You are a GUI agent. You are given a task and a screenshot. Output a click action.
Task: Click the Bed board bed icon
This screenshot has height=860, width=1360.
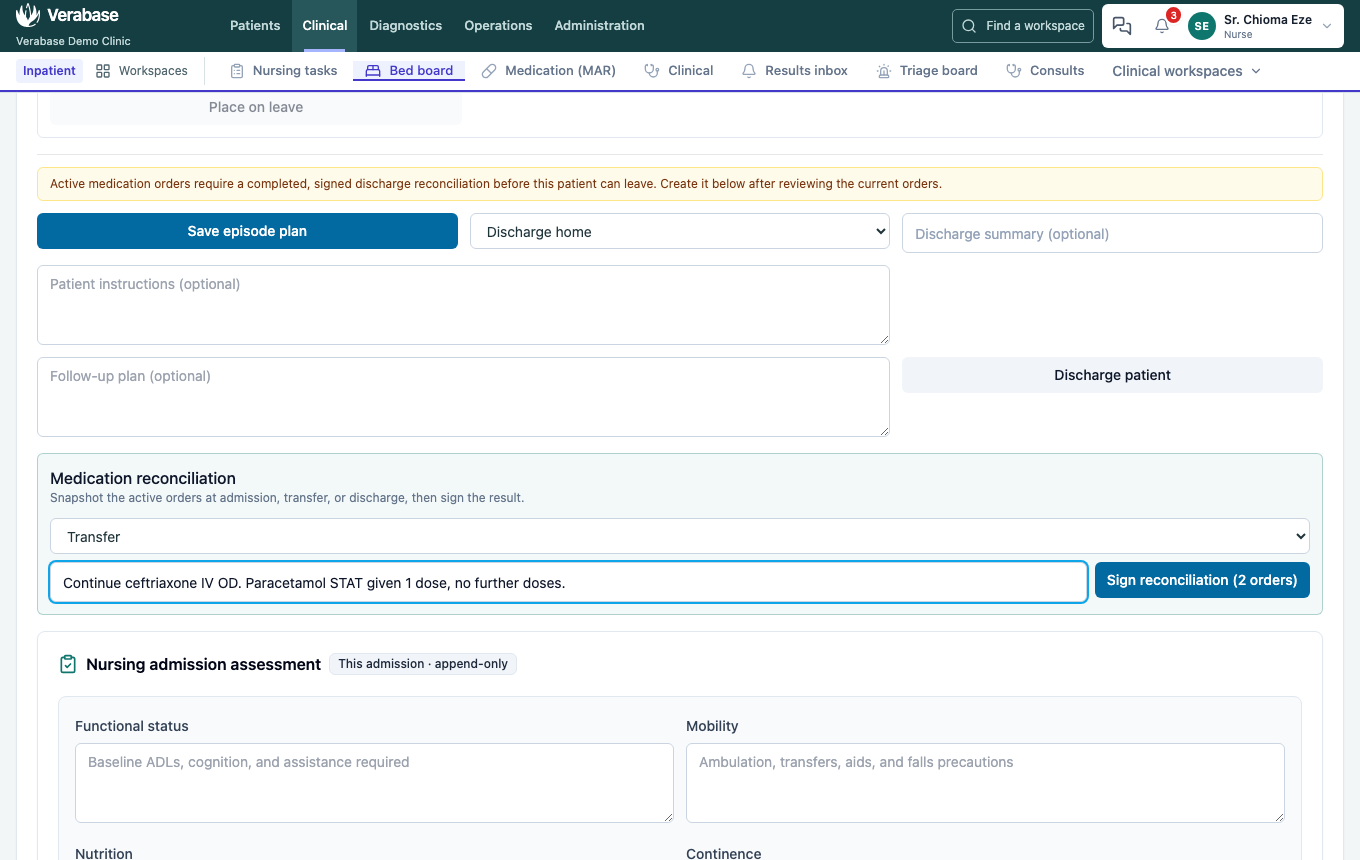[373, 71]
